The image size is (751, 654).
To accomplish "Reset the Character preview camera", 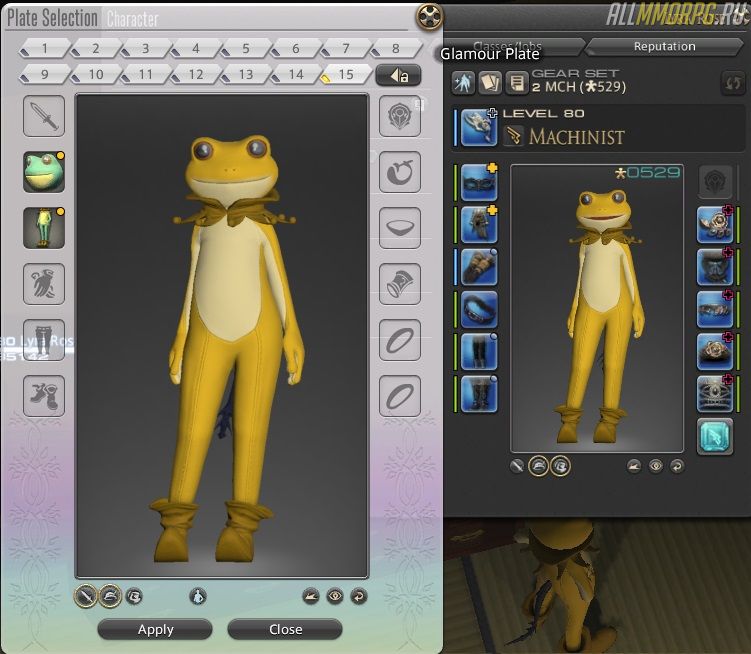I will [x=677, y=466].
